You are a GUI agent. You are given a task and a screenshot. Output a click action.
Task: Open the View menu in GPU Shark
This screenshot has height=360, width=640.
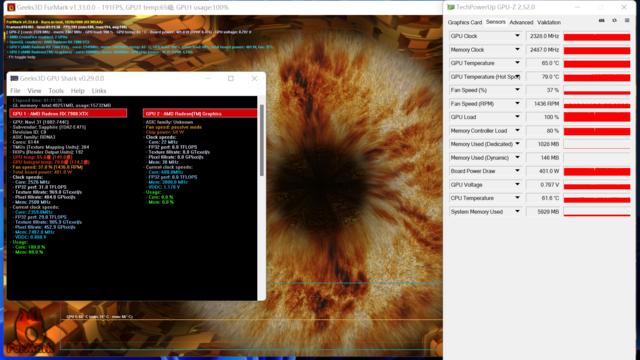point(34,91)
